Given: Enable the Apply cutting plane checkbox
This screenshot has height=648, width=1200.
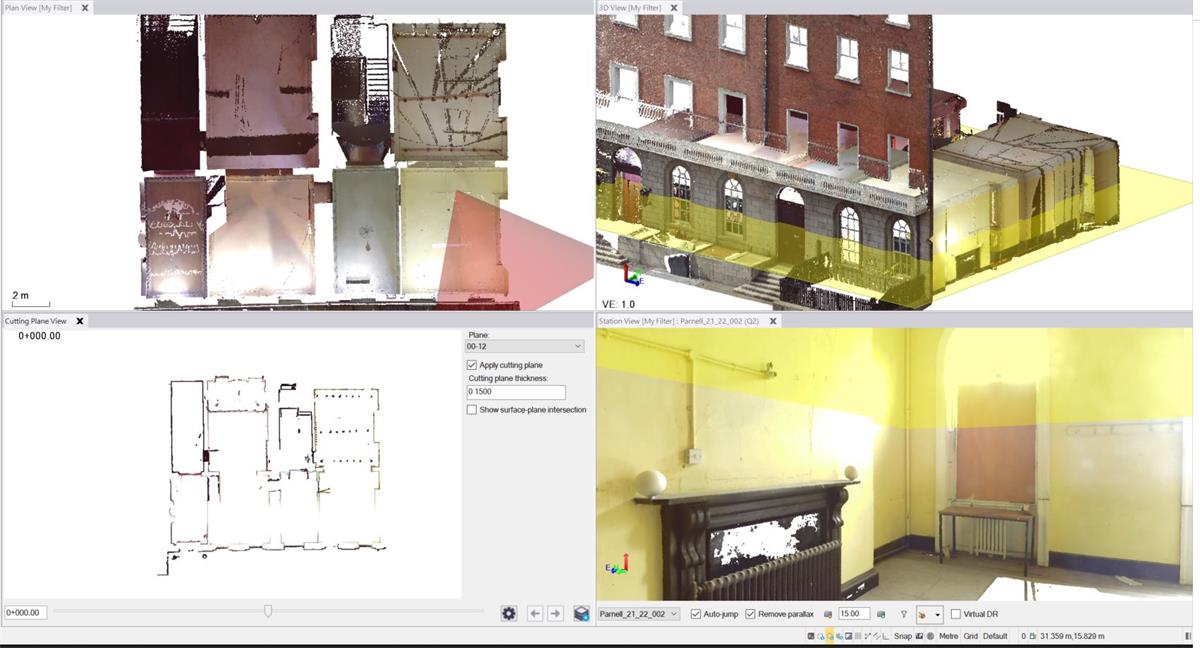Looking at the screenshot, I should 472,365.
